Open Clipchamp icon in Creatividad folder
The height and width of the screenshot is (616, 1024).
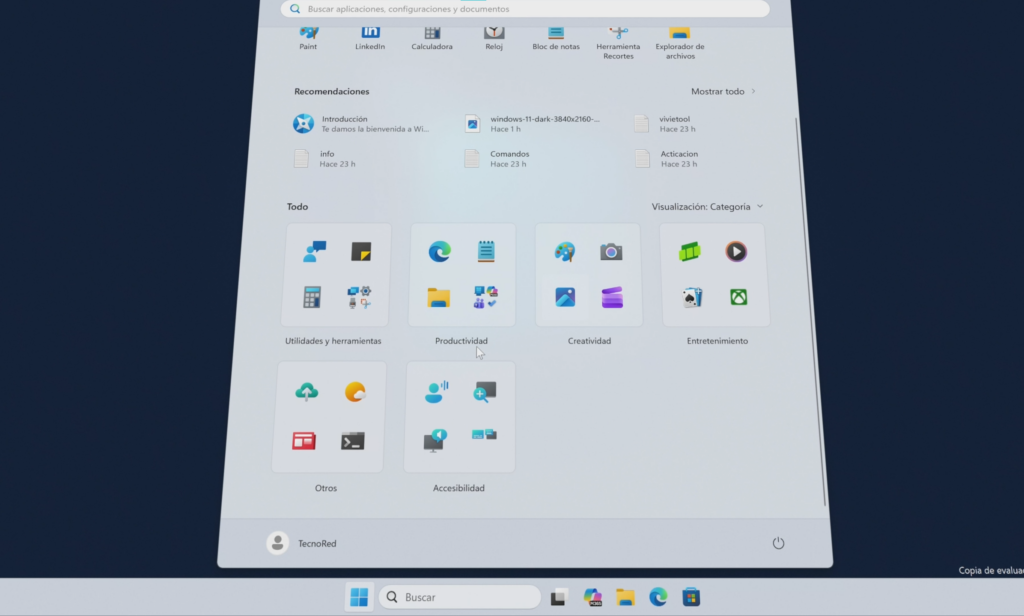612,297
